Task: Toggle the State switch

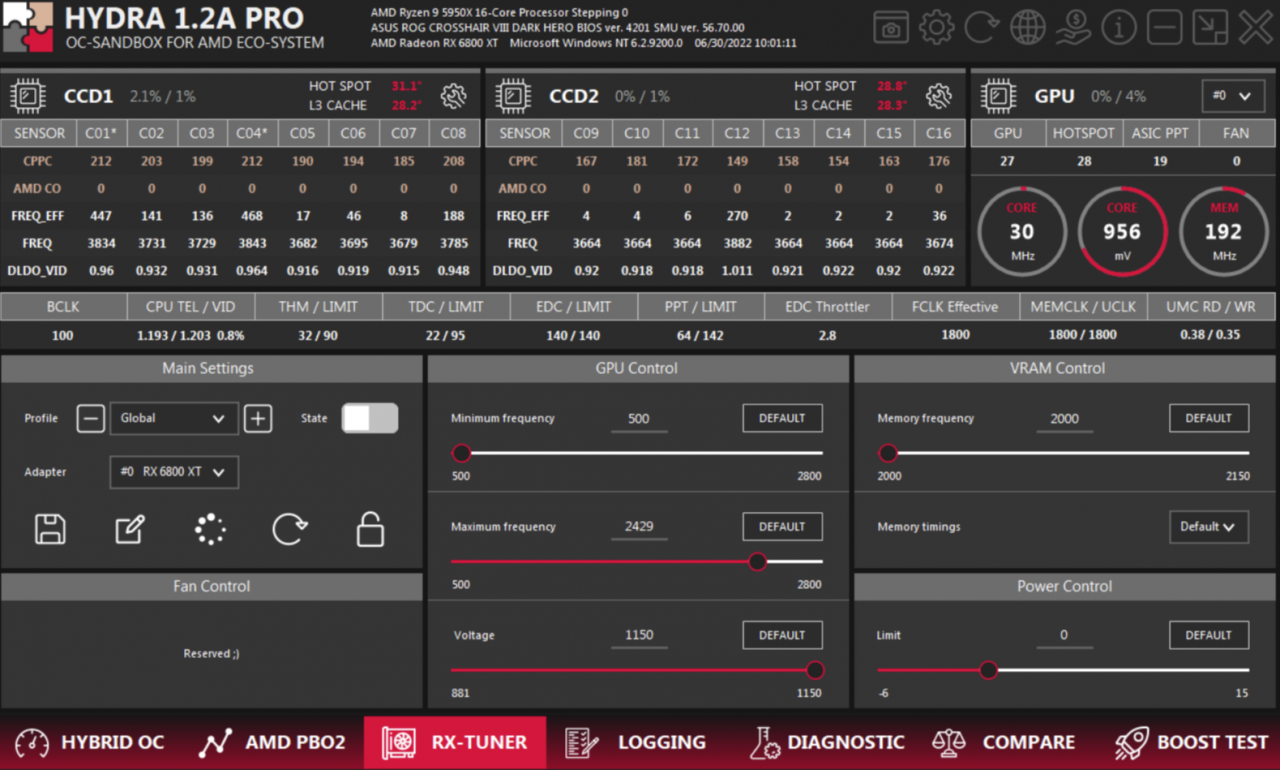Action: pos(370,418)
